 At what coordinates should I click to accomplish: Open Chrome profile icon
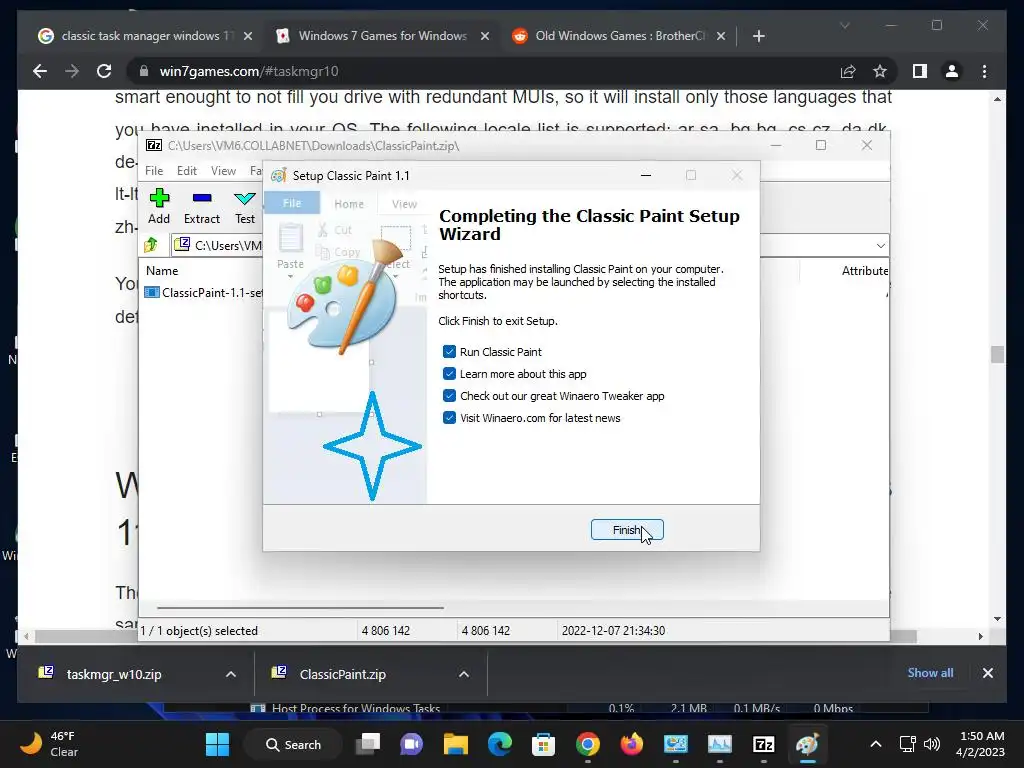click(952, 71)
